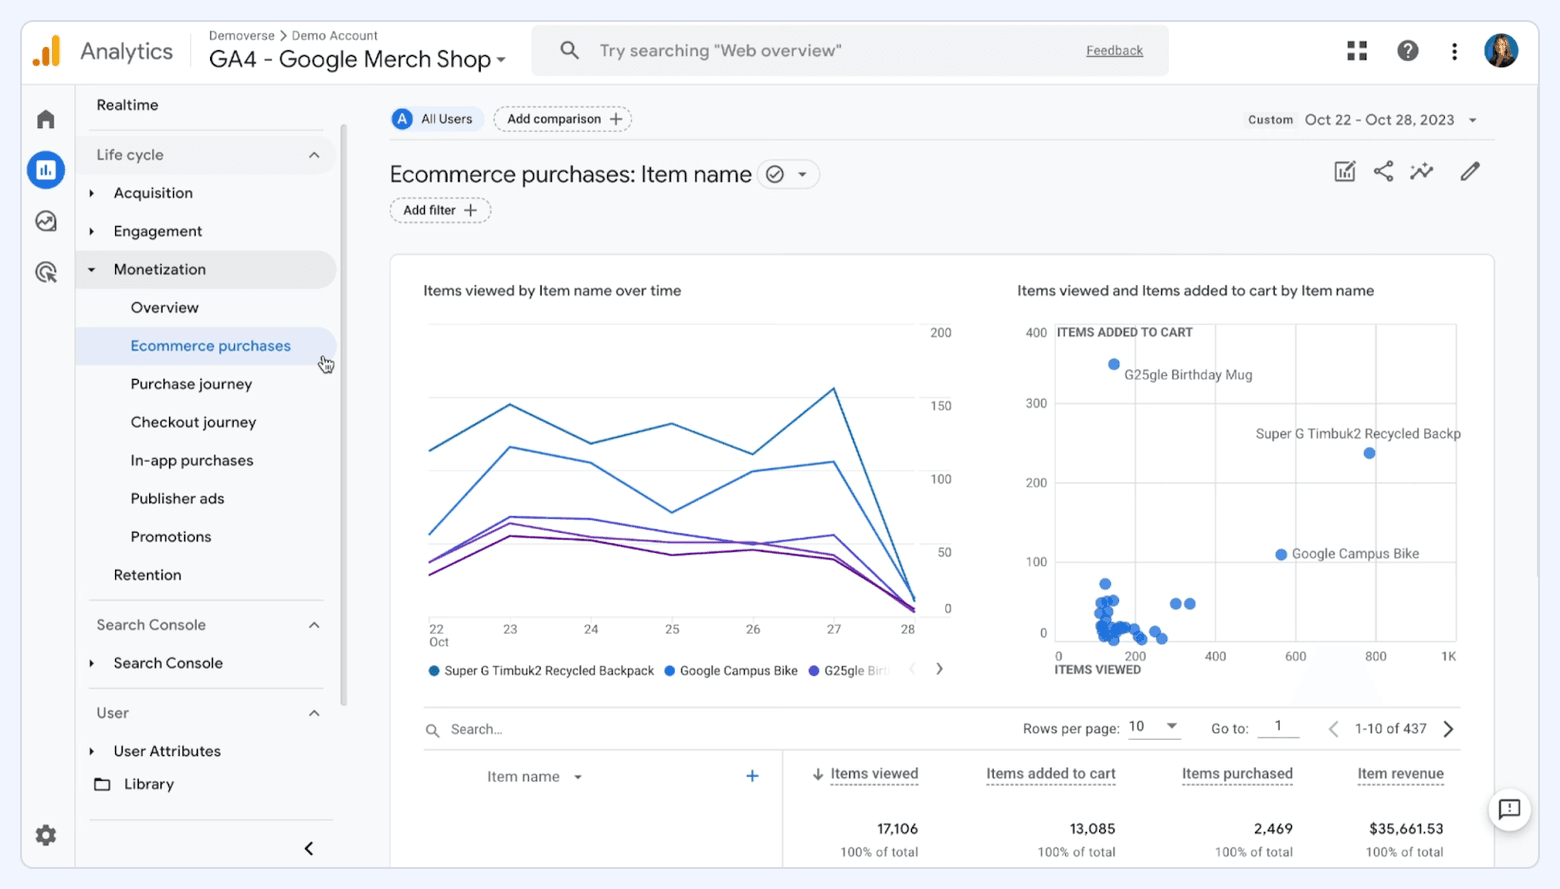This screenshot has width=1560, height=889.
Task: Click the checkmark badge next to report title
Action: click(x=775, y=174)
